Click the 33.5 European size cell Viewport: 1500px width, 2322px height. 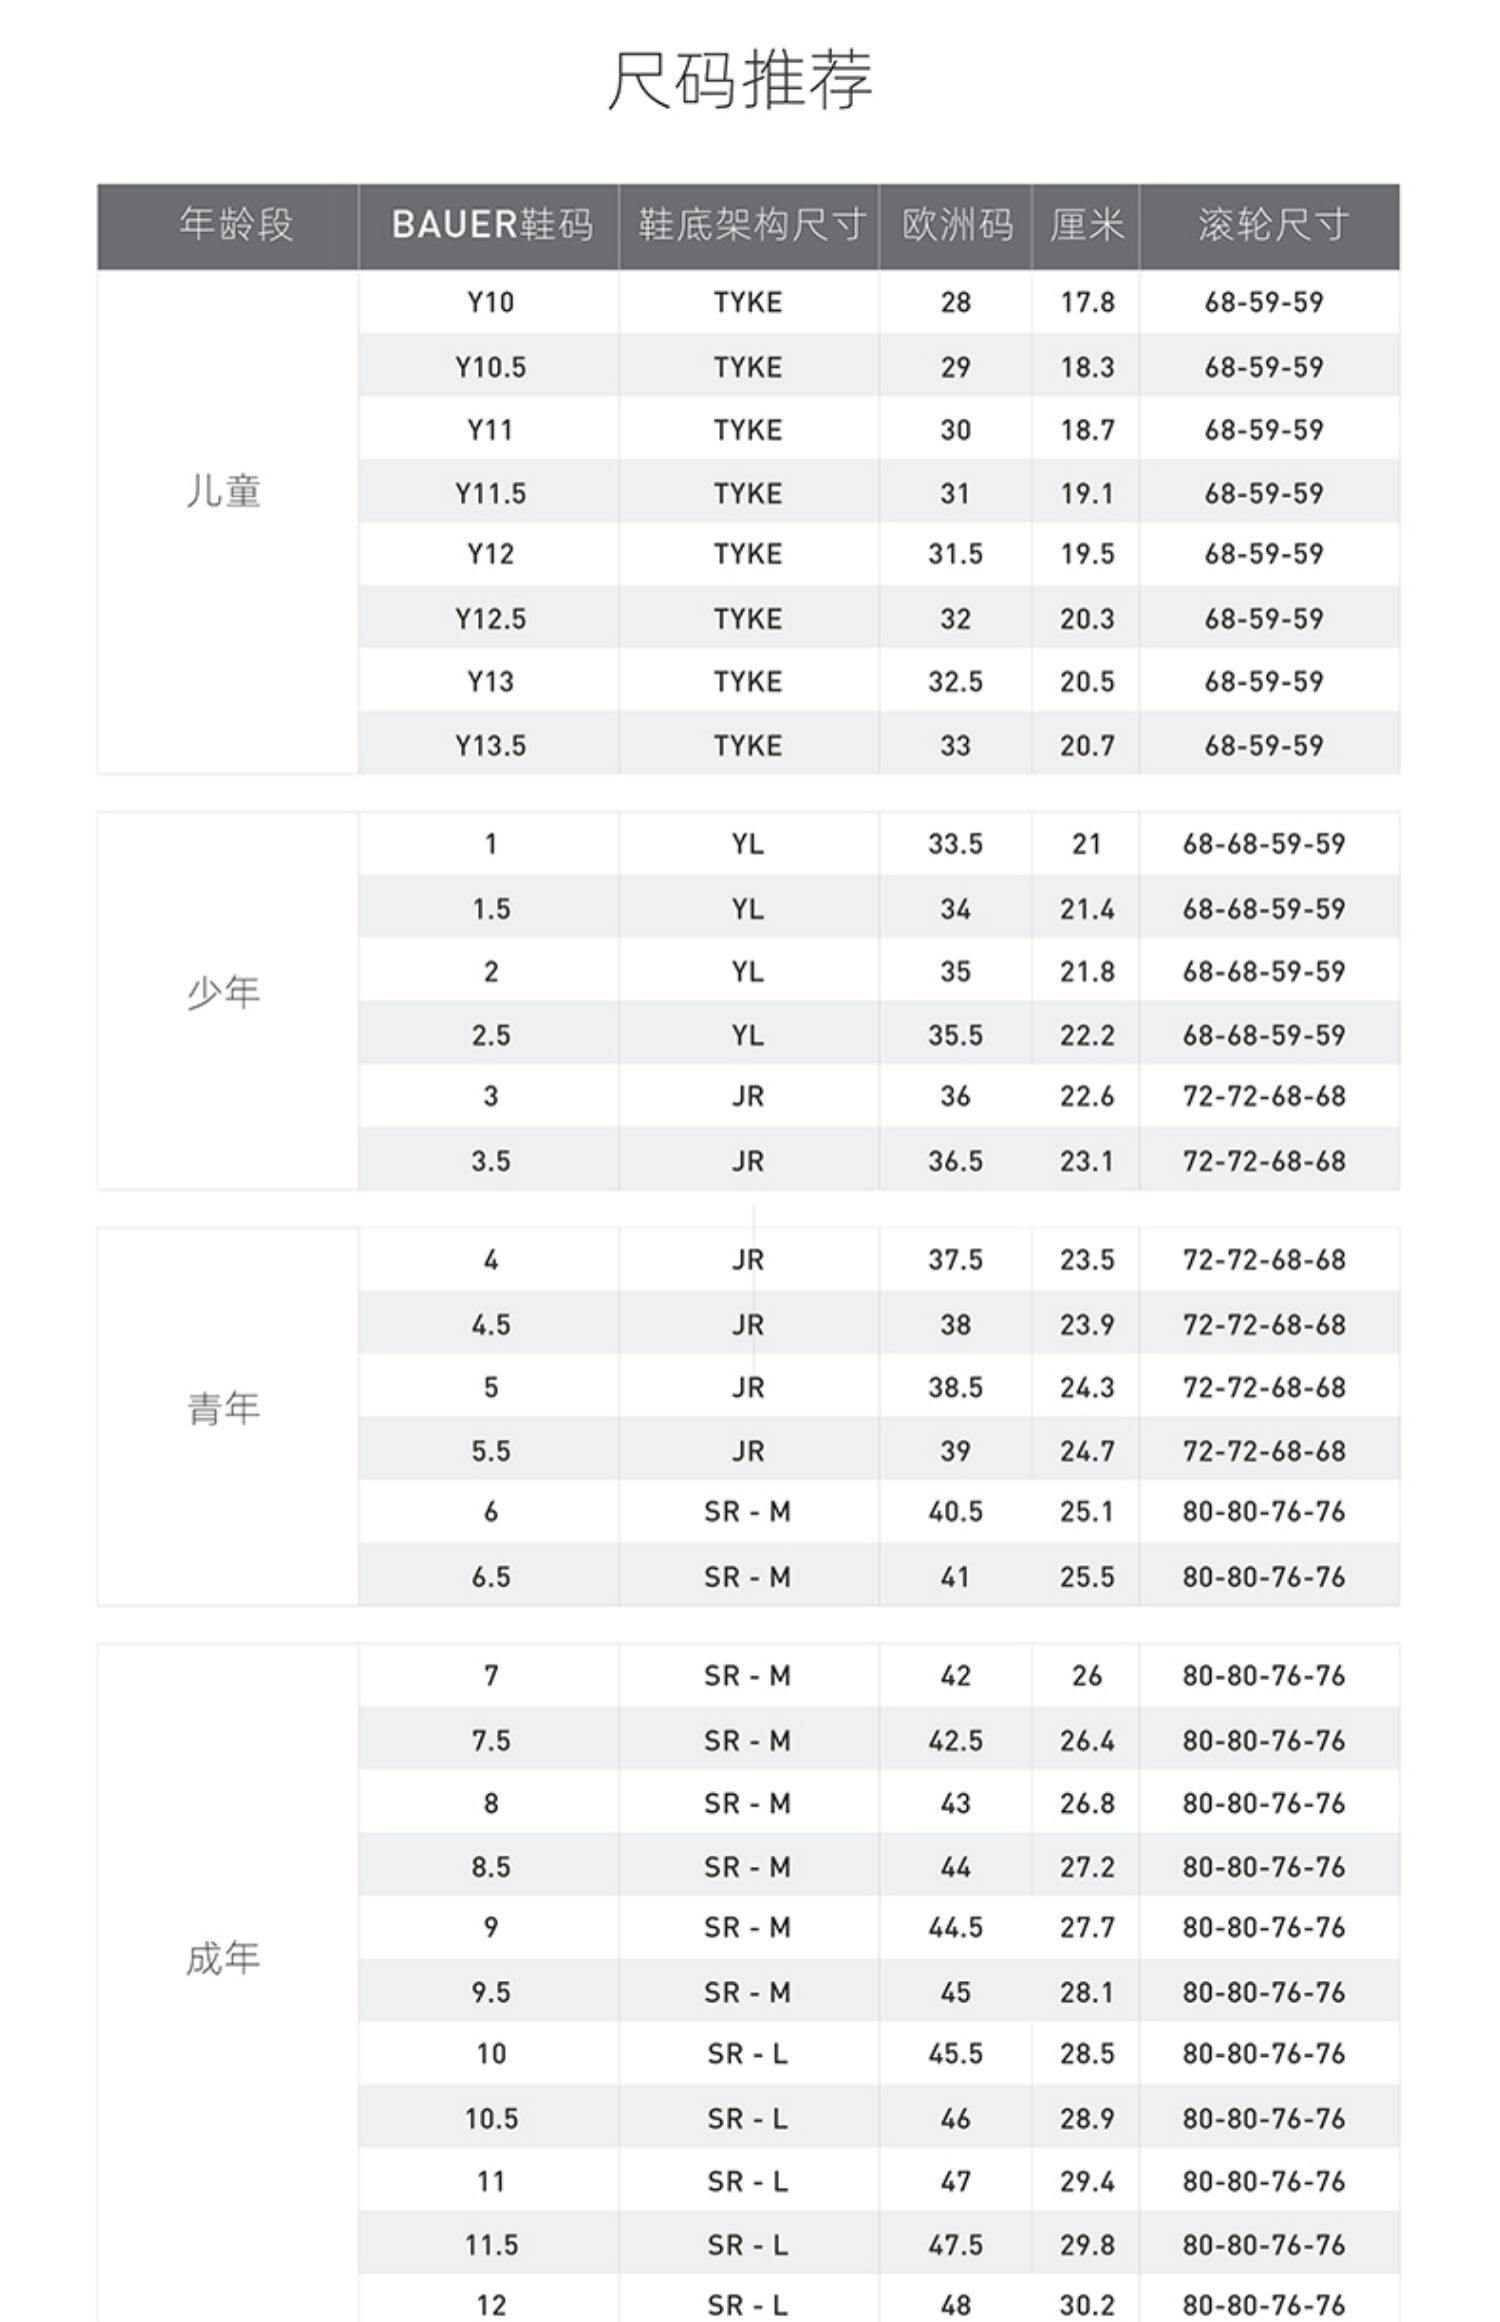pos(955,844)
